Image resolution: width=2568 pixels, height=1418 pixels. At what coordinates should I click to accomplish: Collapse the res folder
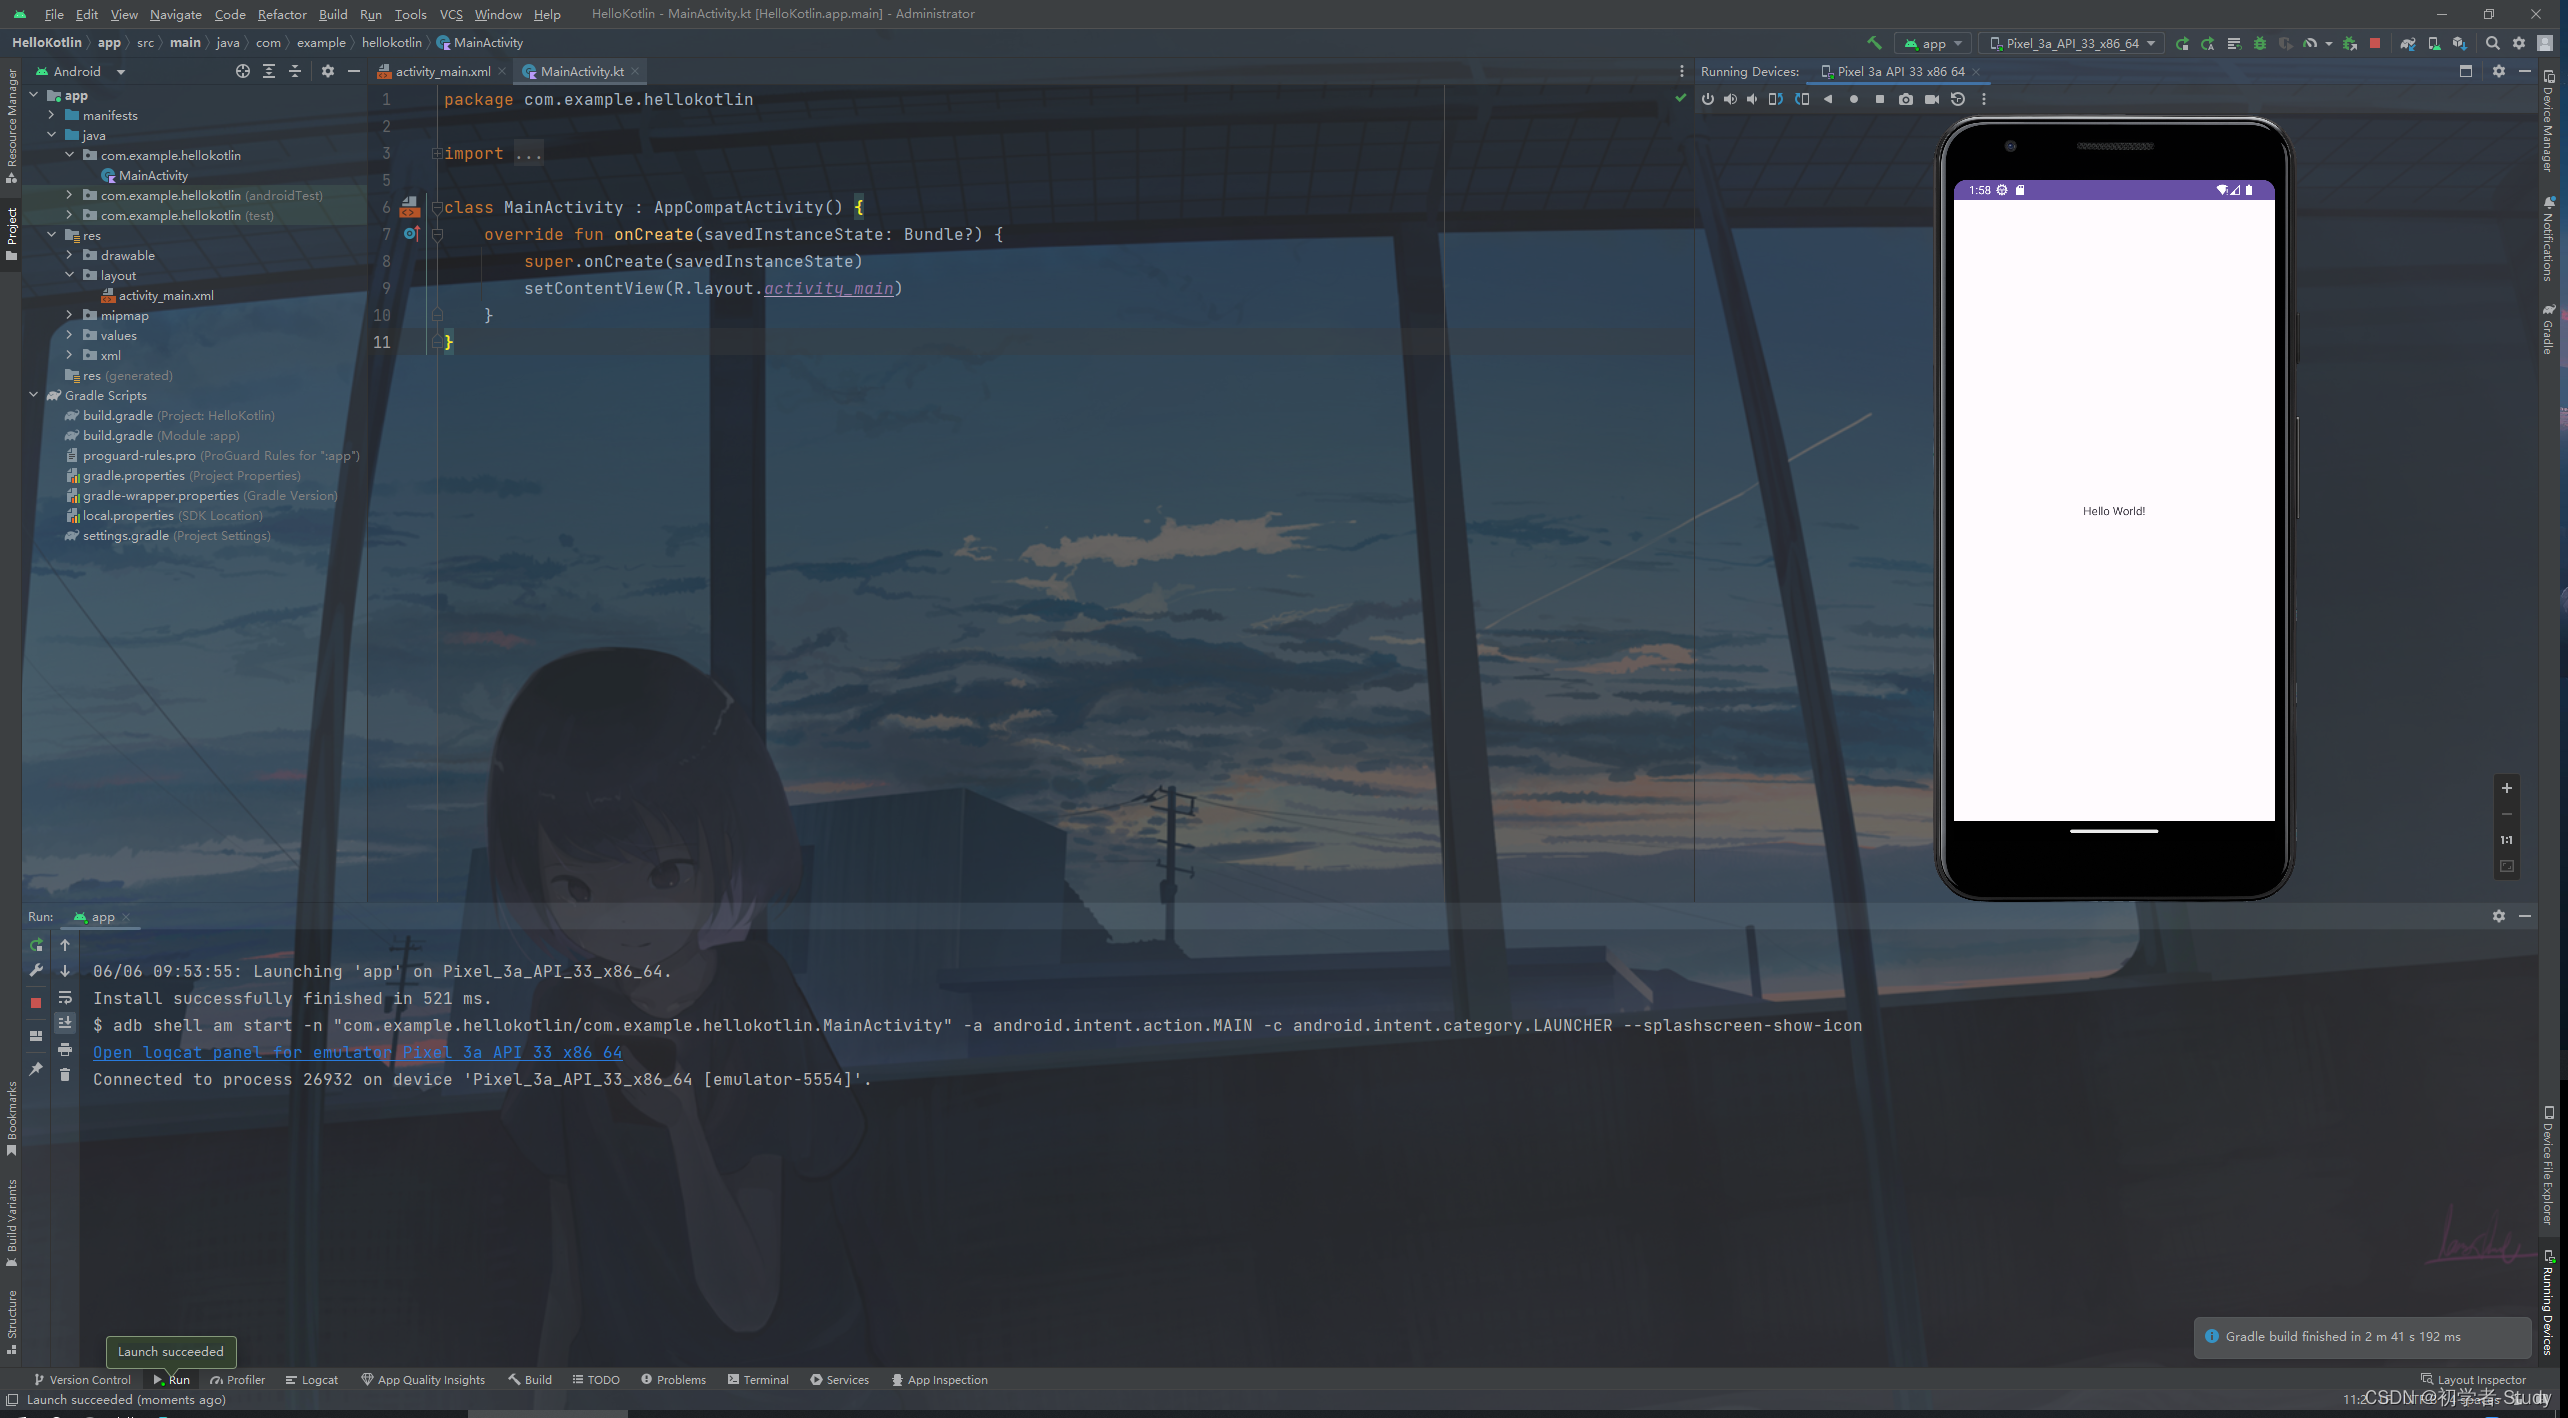click(x=52, y=235)
